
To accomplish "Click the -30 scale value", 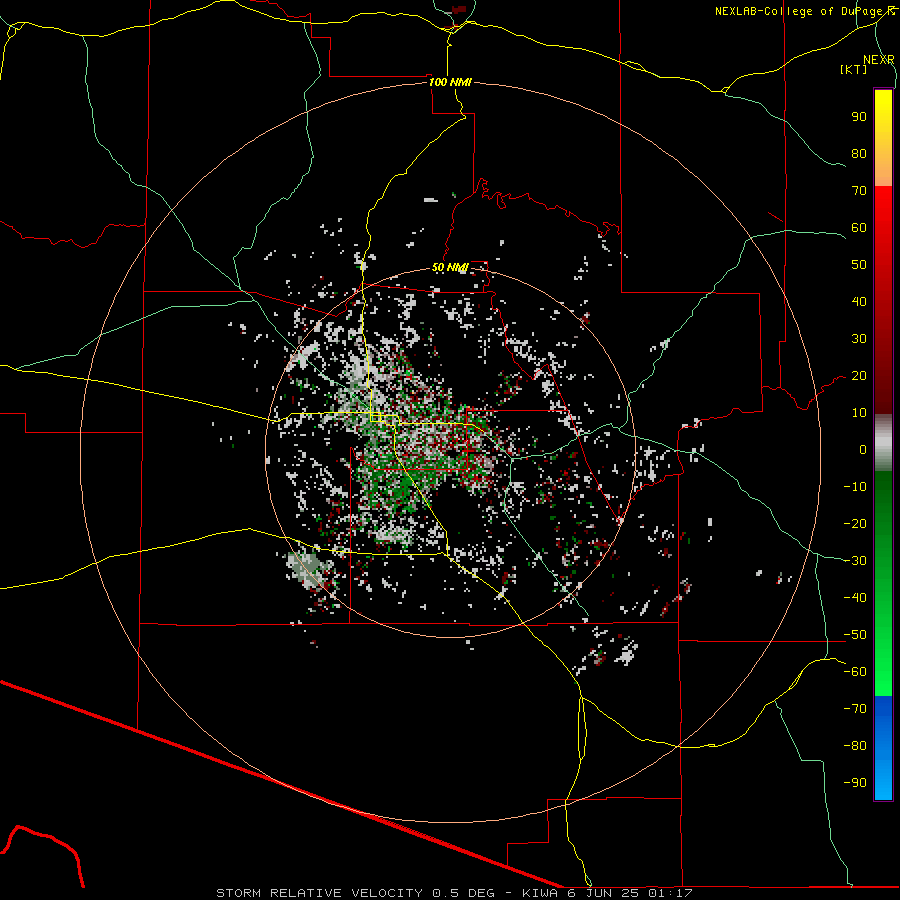I will point(855,561).
